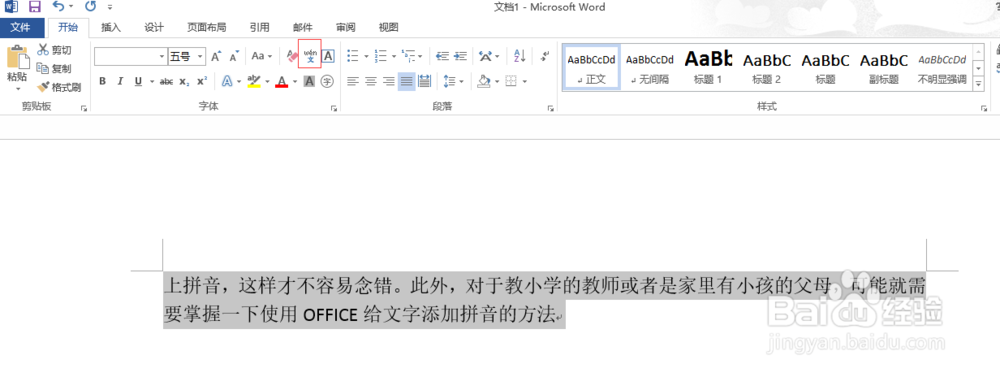Image resolution: width=1000 pixels, height=377 pixels.
Task: Click paragraph shading paint bucket
Action: point(483,81)
